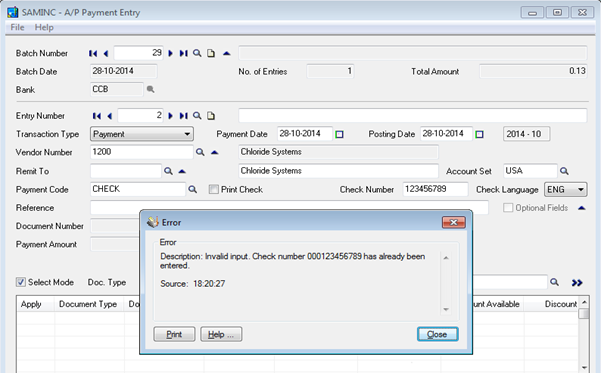The height and width of the screenshot is (373, 601).
Task: Click error source text 18:20:27
Action: [x=209, y=284]
